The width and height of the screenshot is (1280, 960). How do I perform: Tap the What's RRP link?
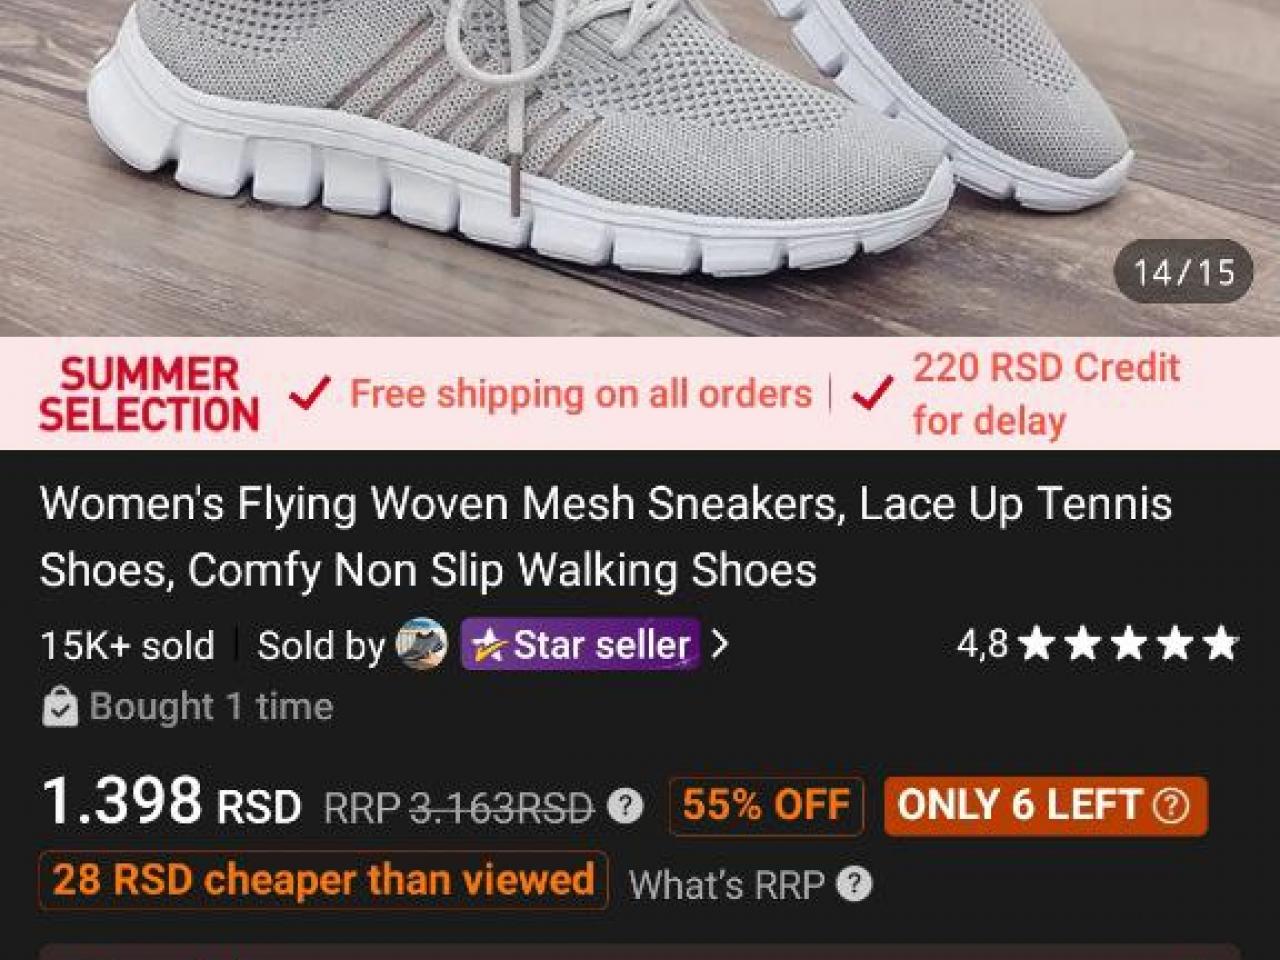click(x=726, y=884)
